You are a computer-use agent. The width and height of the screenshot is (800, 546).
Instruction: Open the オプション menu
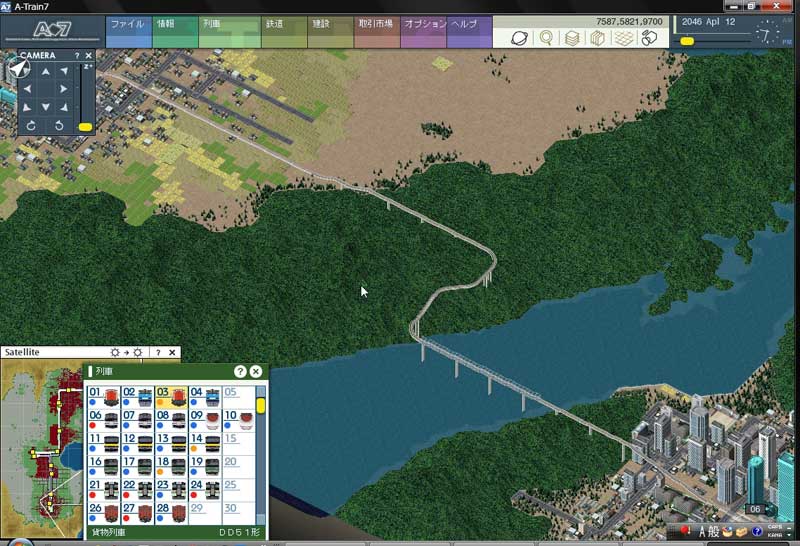[x=422, y=24]
